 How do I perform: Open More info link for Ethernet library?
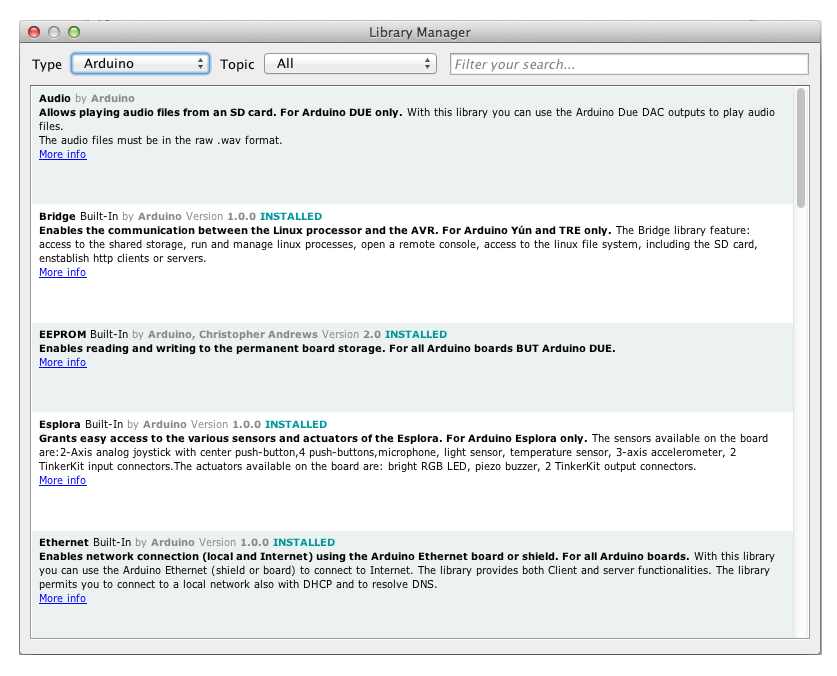(62, 599)
